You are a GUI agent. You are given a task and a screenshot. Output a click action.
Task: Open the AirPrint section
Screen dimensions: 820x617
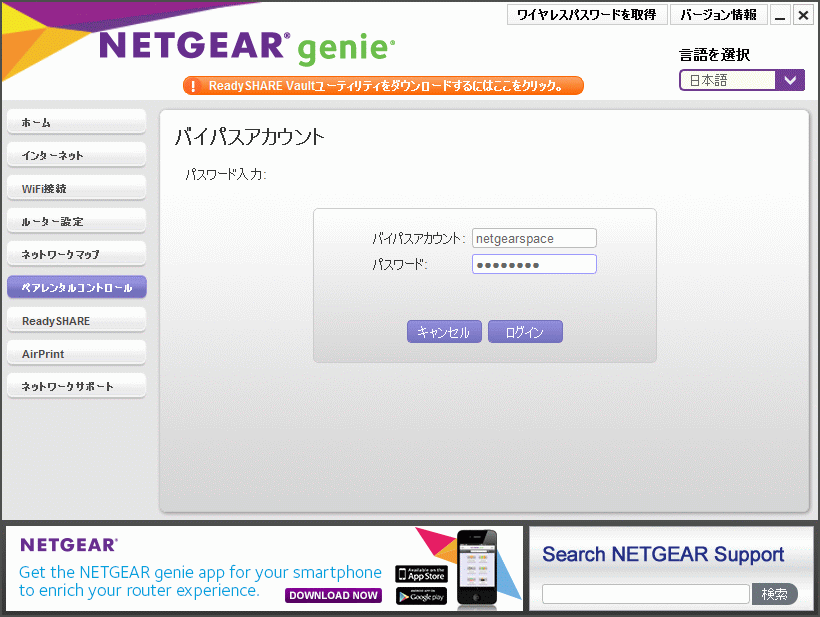76,354
